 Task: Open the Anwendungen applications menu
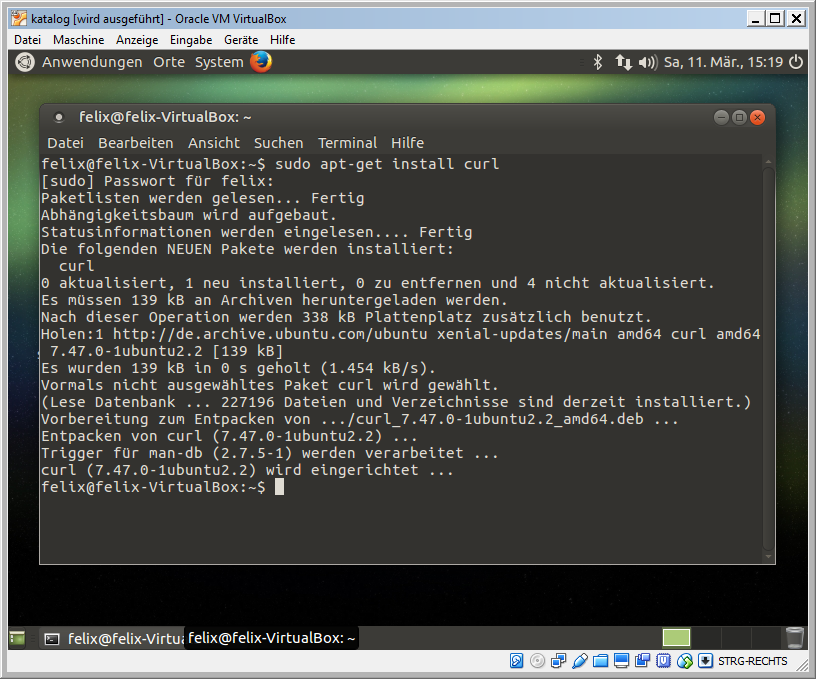point(92,62)
